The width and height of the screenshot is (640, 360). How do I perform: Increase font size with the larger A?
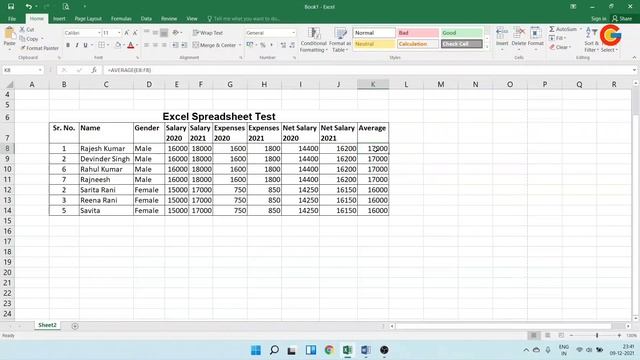(127, 33)
